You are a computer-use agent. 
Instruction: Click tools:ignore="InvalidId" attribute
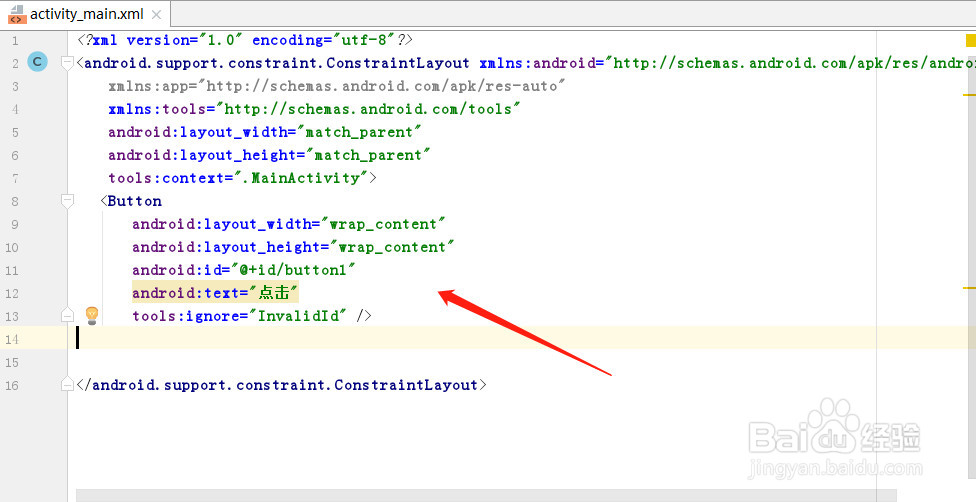pyautogui.click(x=239, y=316)
